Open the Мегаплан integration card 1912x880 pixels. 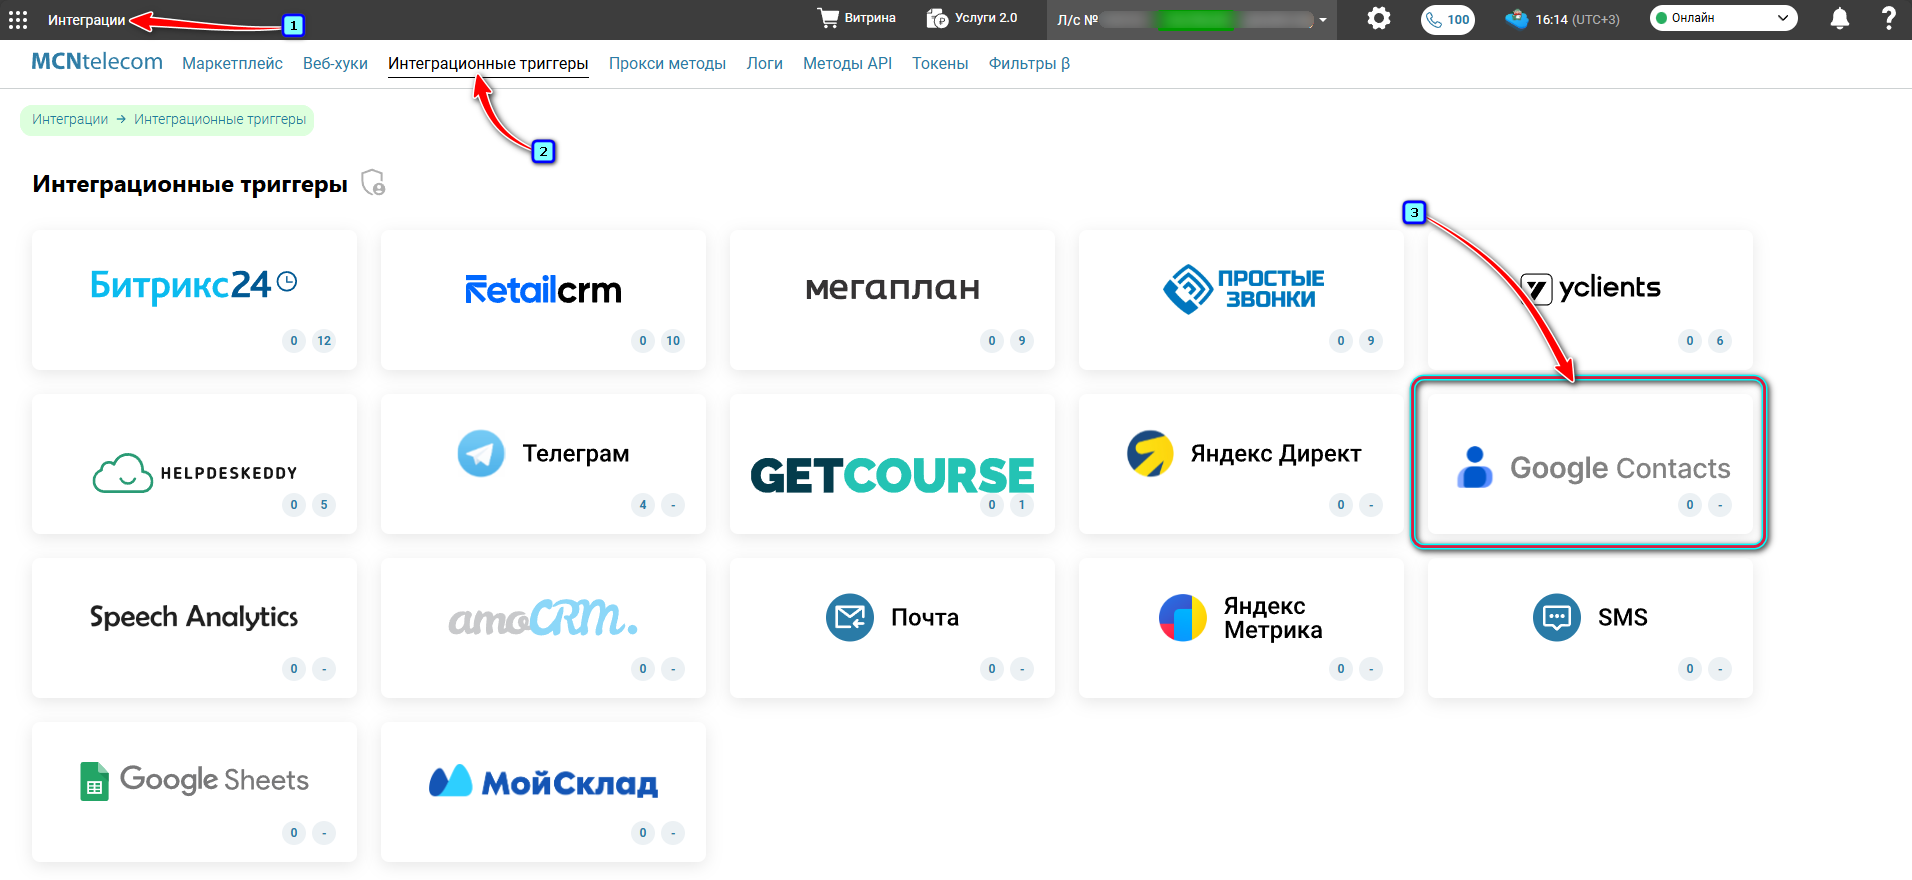(892, 300)
